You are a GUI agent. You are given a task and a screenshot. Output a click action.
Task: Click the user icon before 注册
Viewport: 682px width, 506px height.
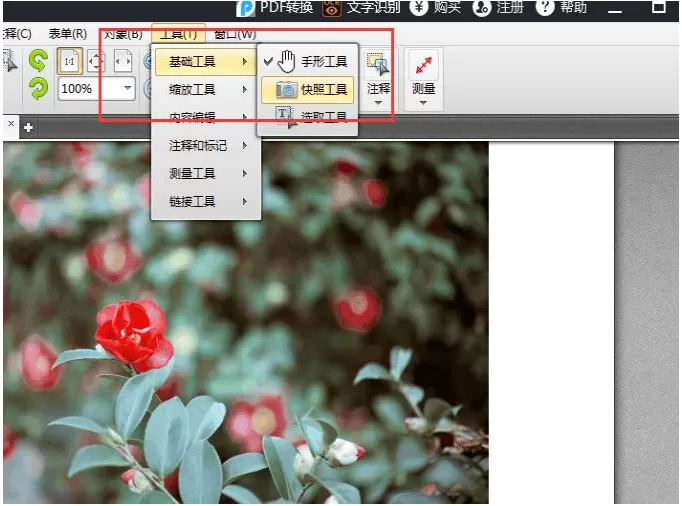(482, 7)
